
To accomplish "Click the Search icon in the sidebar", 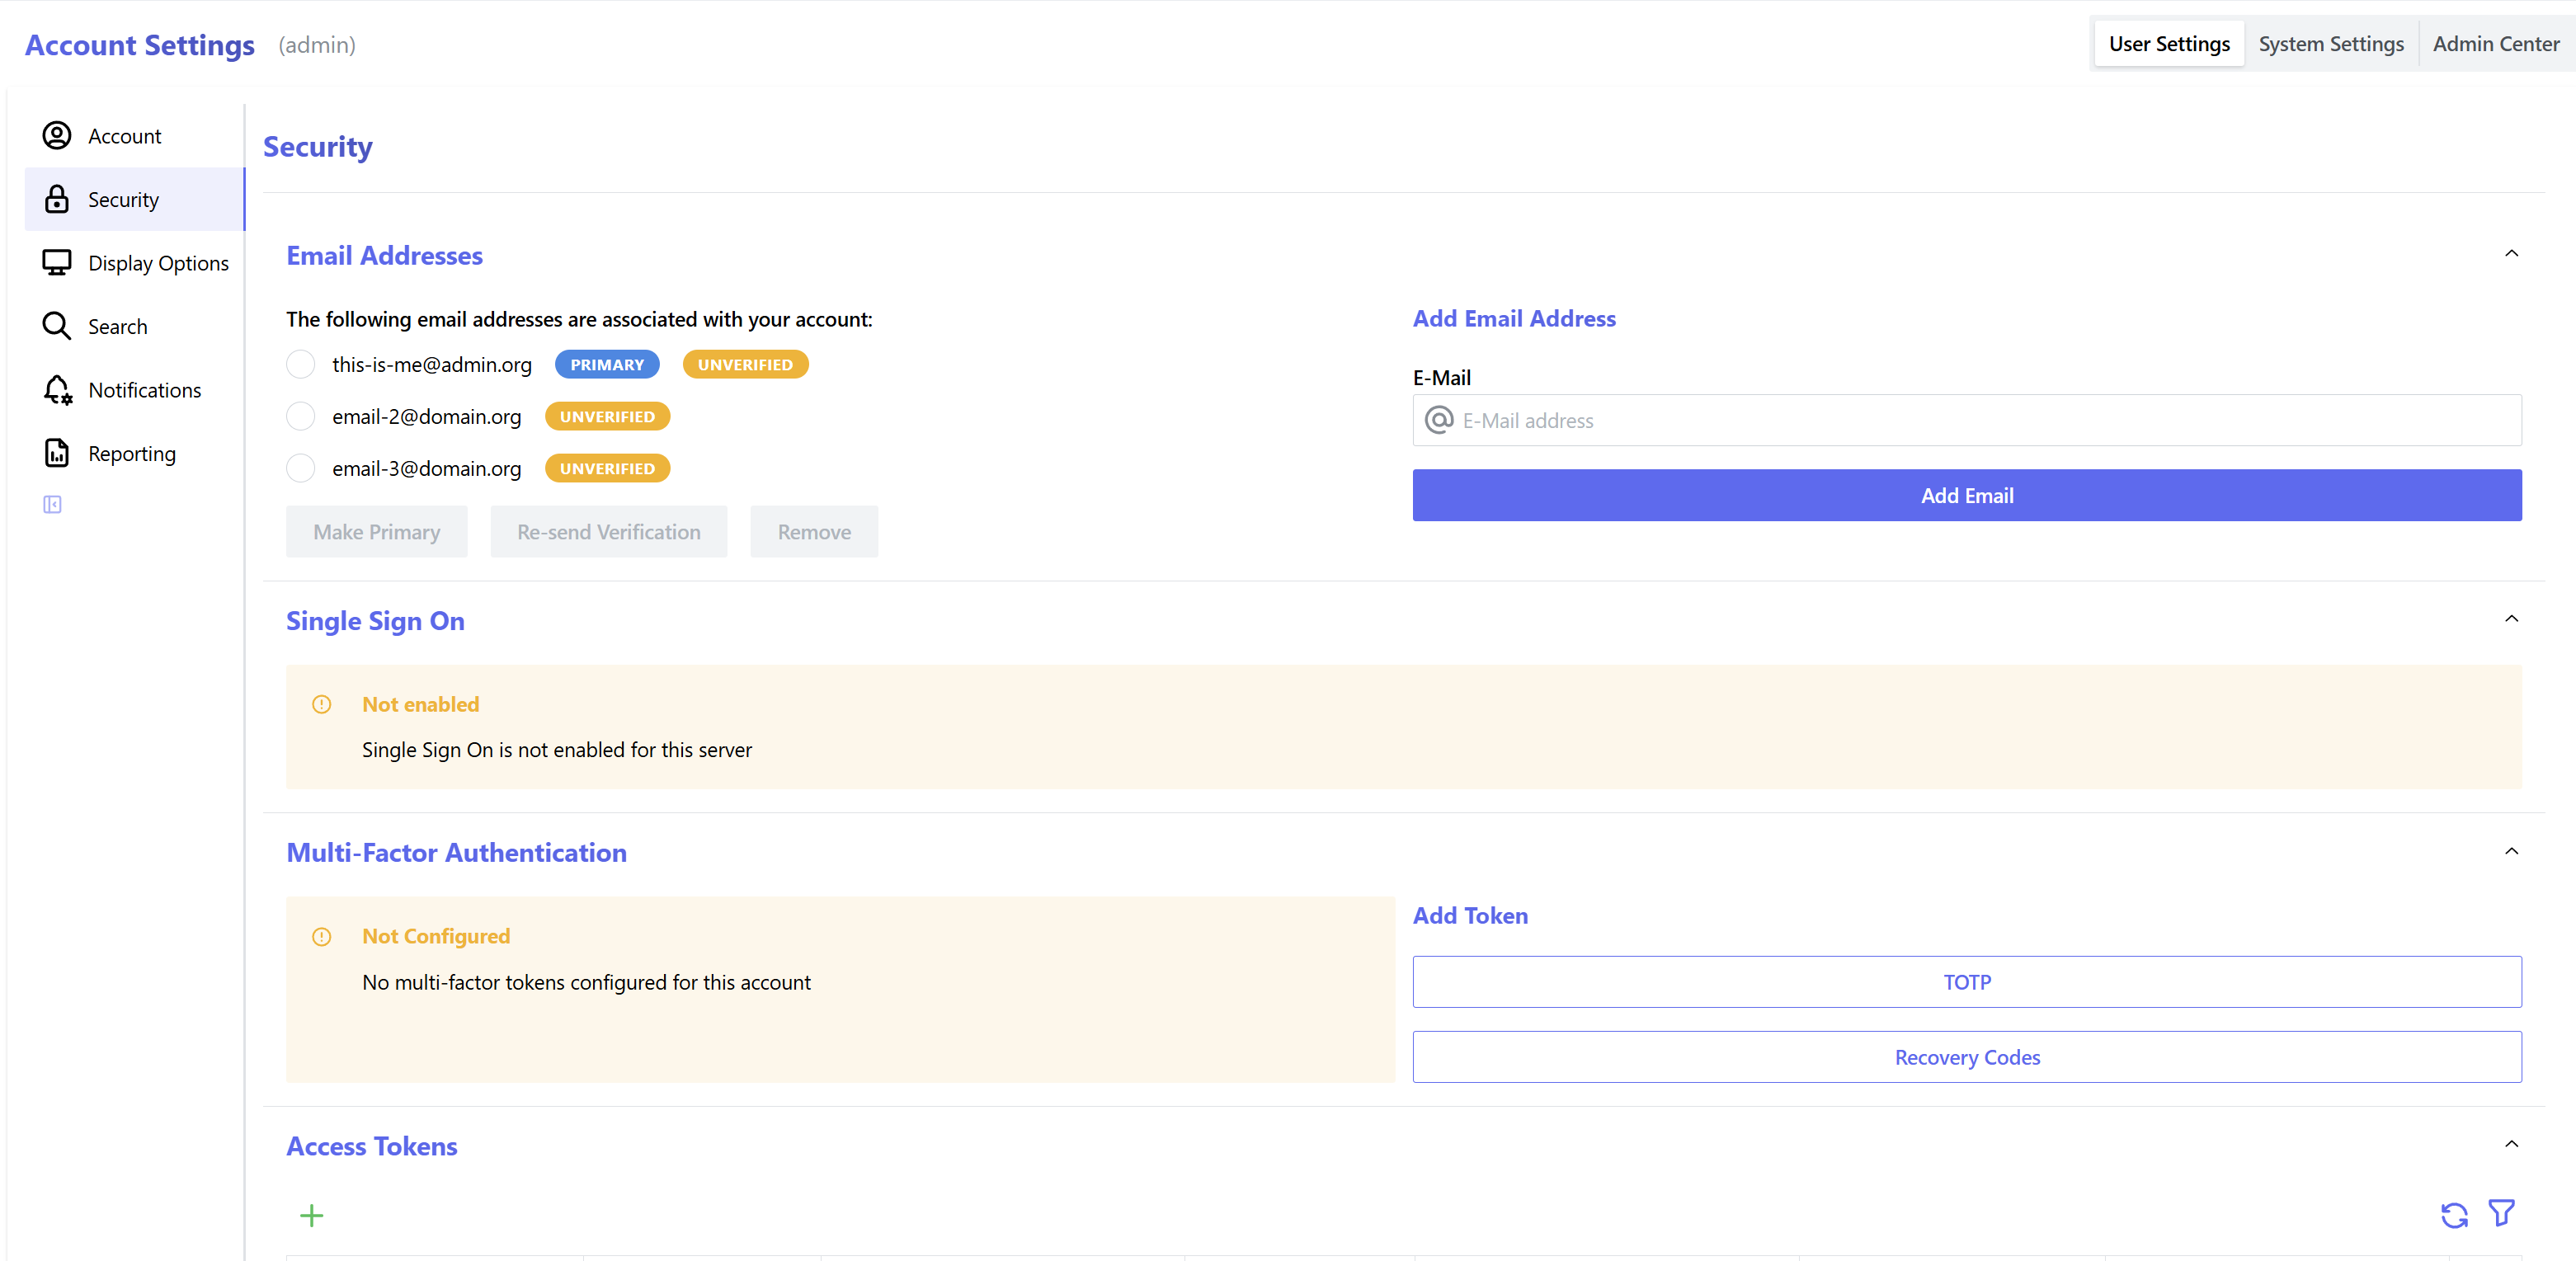I will click(57, 326).
